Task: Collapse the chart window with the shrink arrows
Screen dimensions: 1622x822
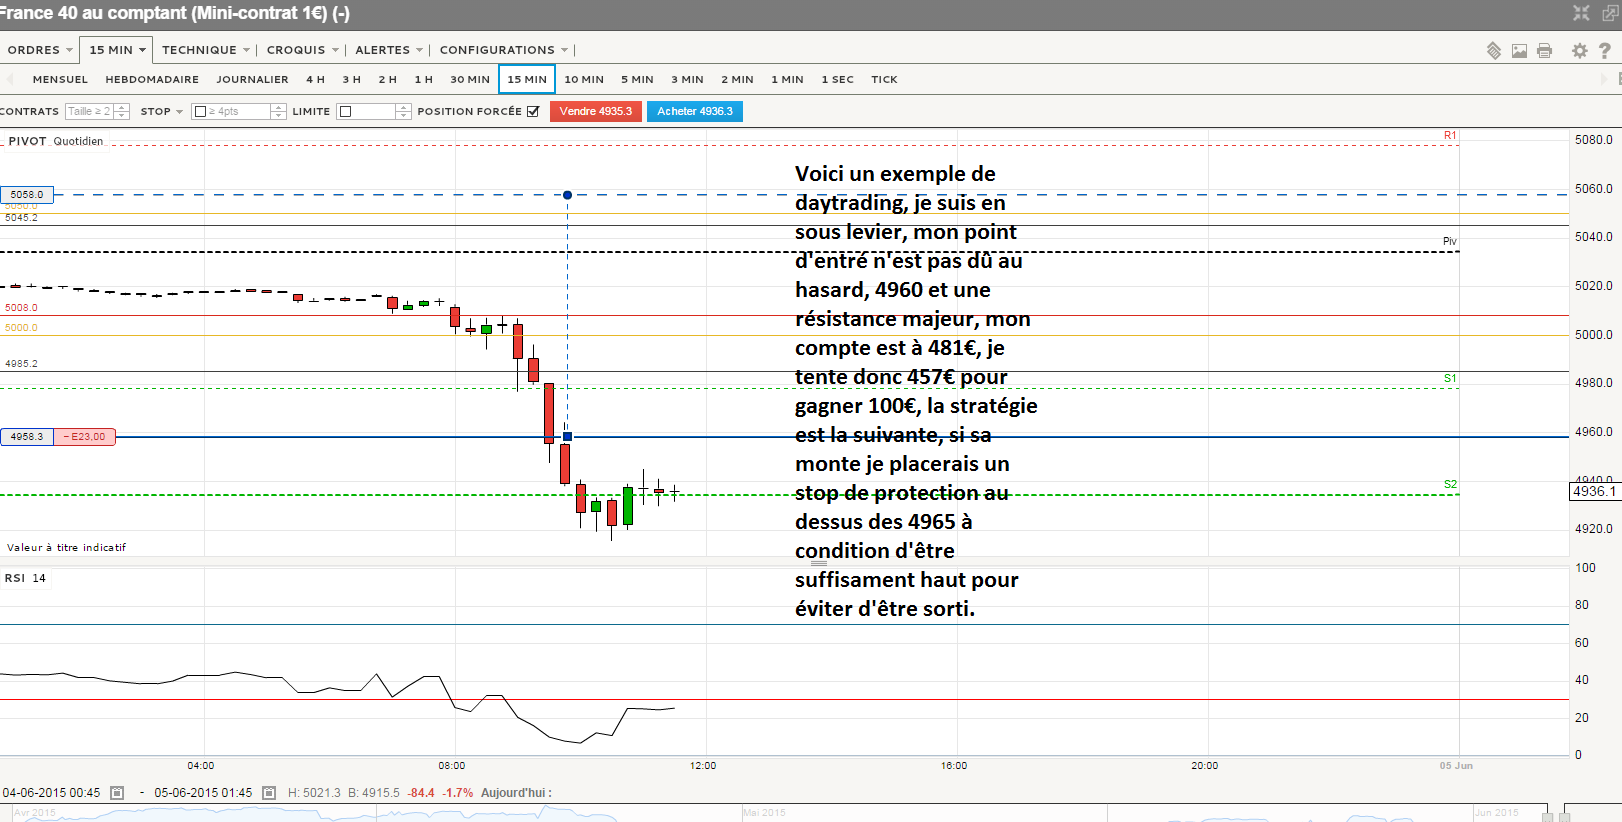Action: click(x=1581, y=13)
